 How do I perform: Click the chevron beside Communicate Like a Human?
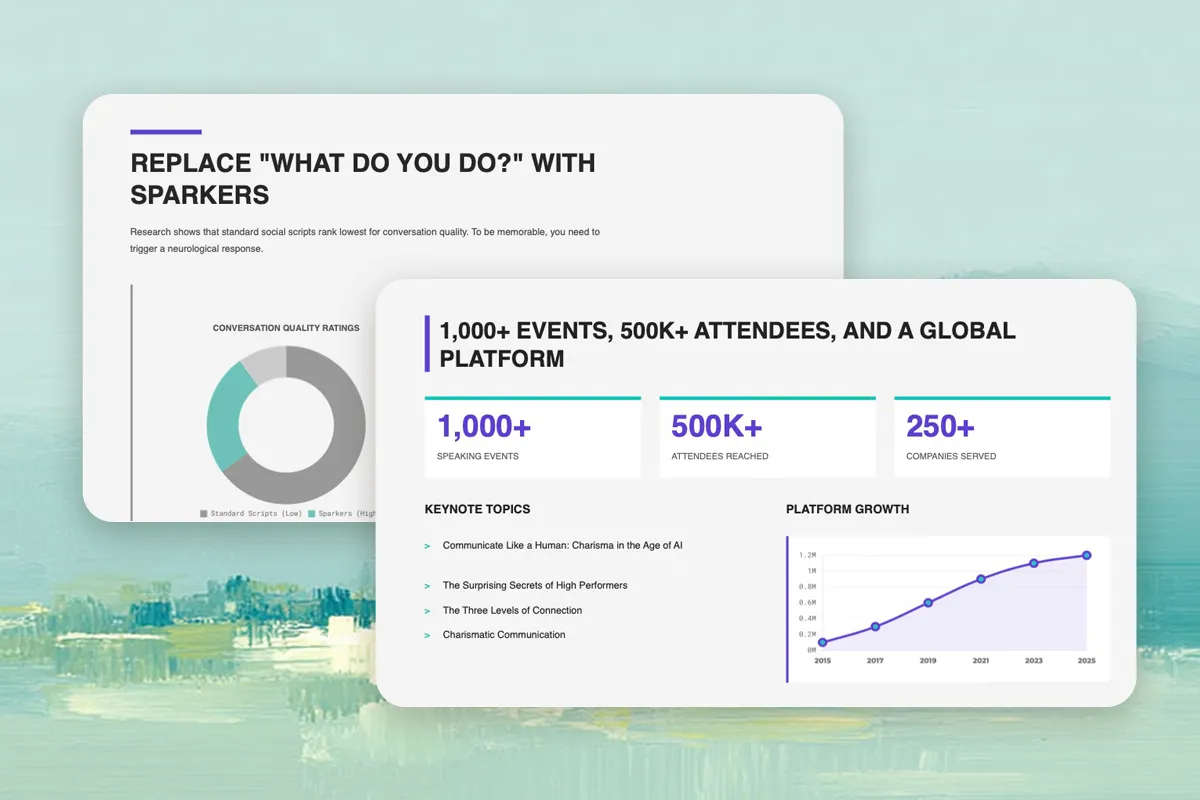click(x=428, y=546)
